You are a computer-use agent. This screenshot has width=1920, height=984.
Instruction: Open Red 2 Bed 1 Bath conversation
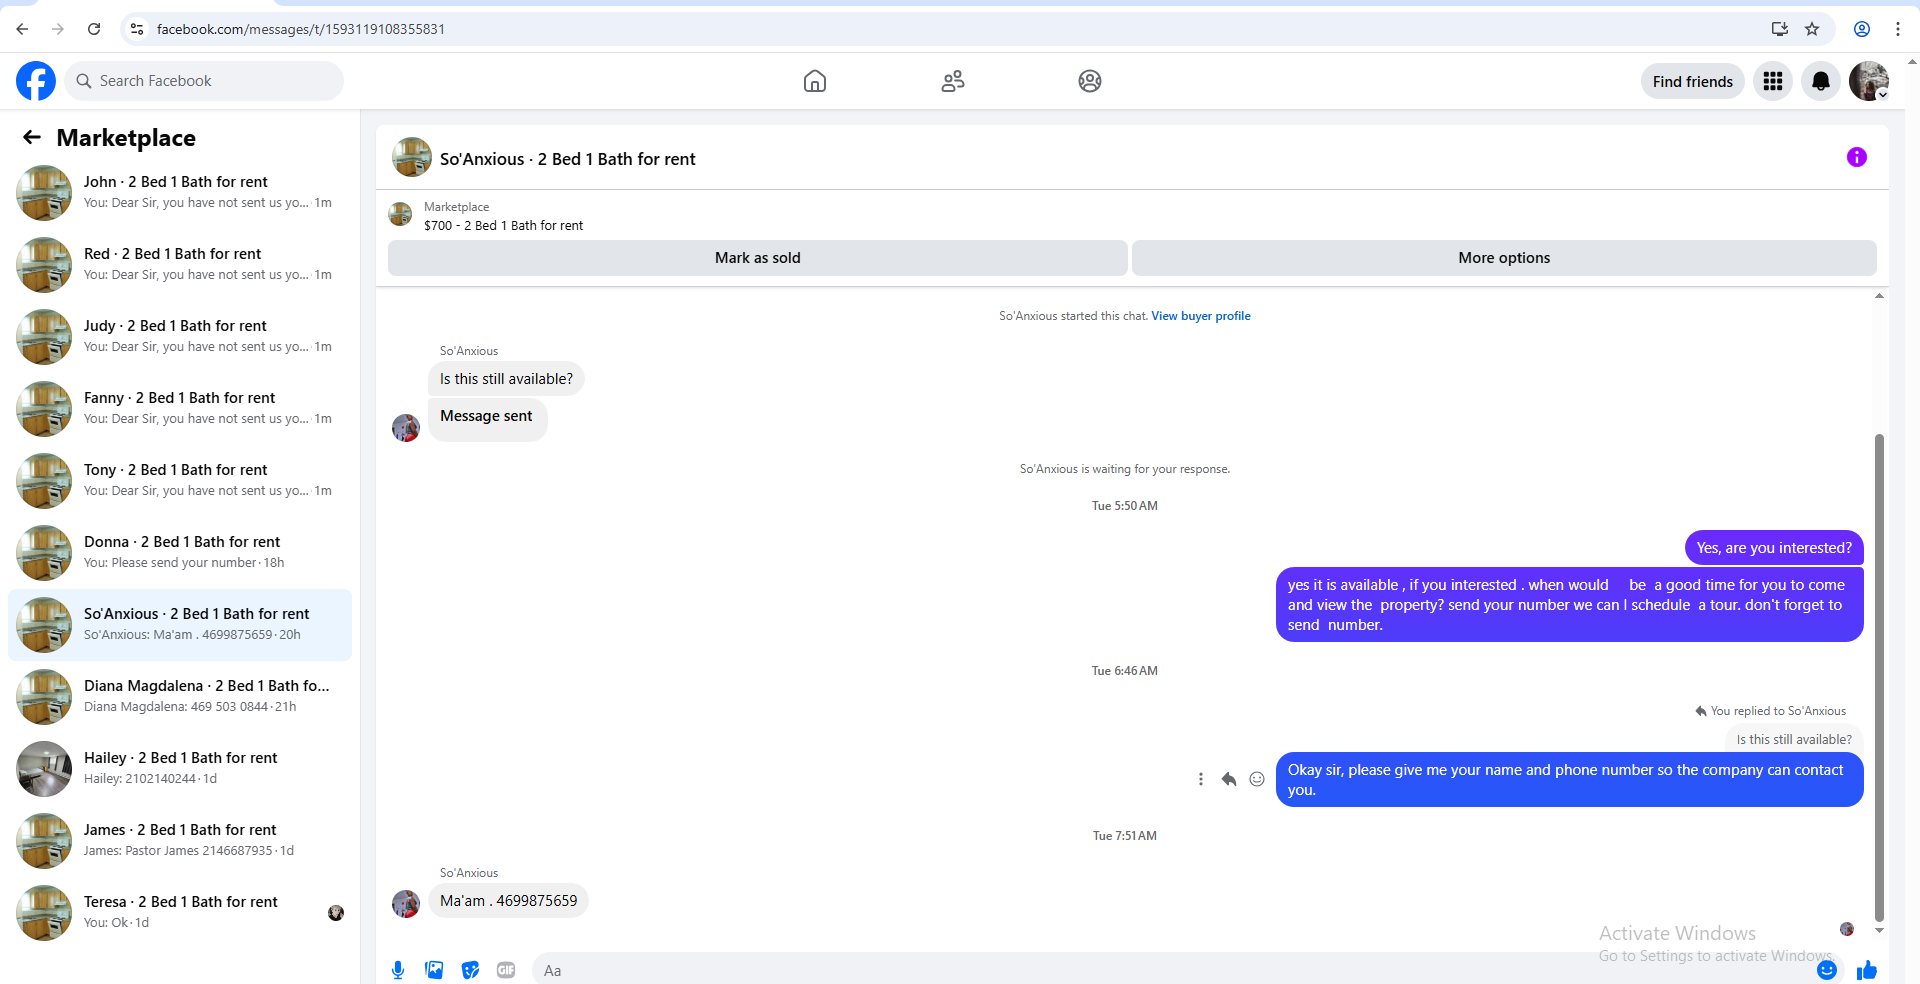[180, 265]
